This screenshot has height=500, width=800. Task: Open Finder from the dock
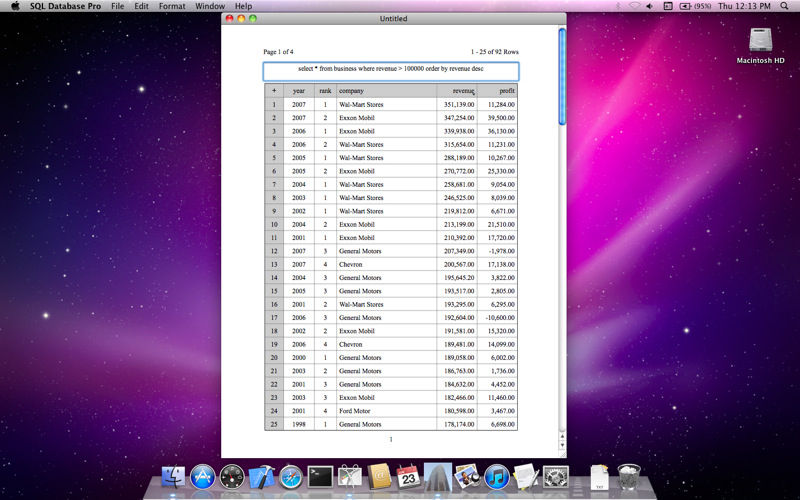click(x=173, y=478)
